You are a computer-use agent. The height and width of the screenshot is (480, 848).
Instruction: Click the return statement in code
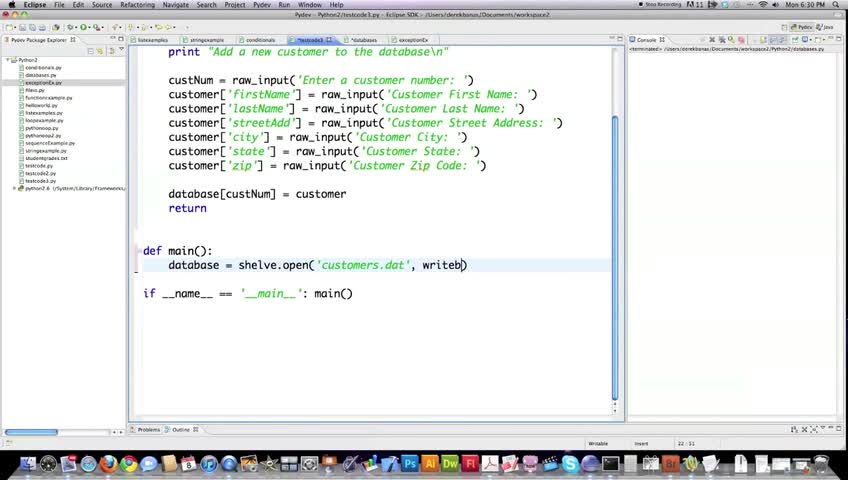pyautogui.click(x=187, y=208)
